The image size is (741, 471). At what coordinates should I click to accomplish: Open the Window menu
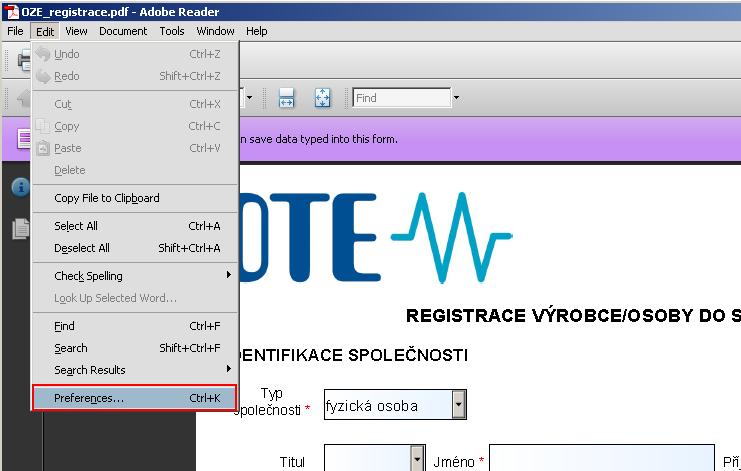pos(215,31)
